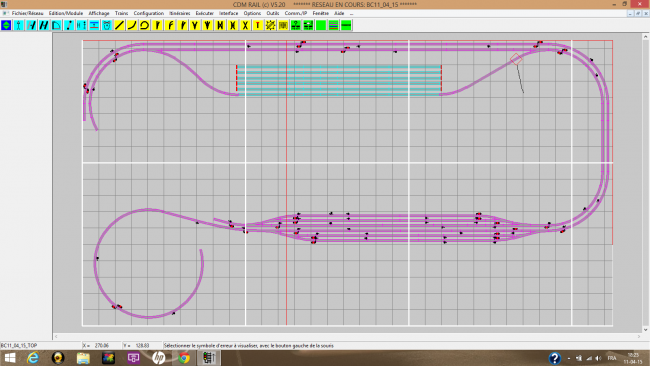Open the Interface menu
The width and height of the screenshot is (650, 366).
click(228, 13)
